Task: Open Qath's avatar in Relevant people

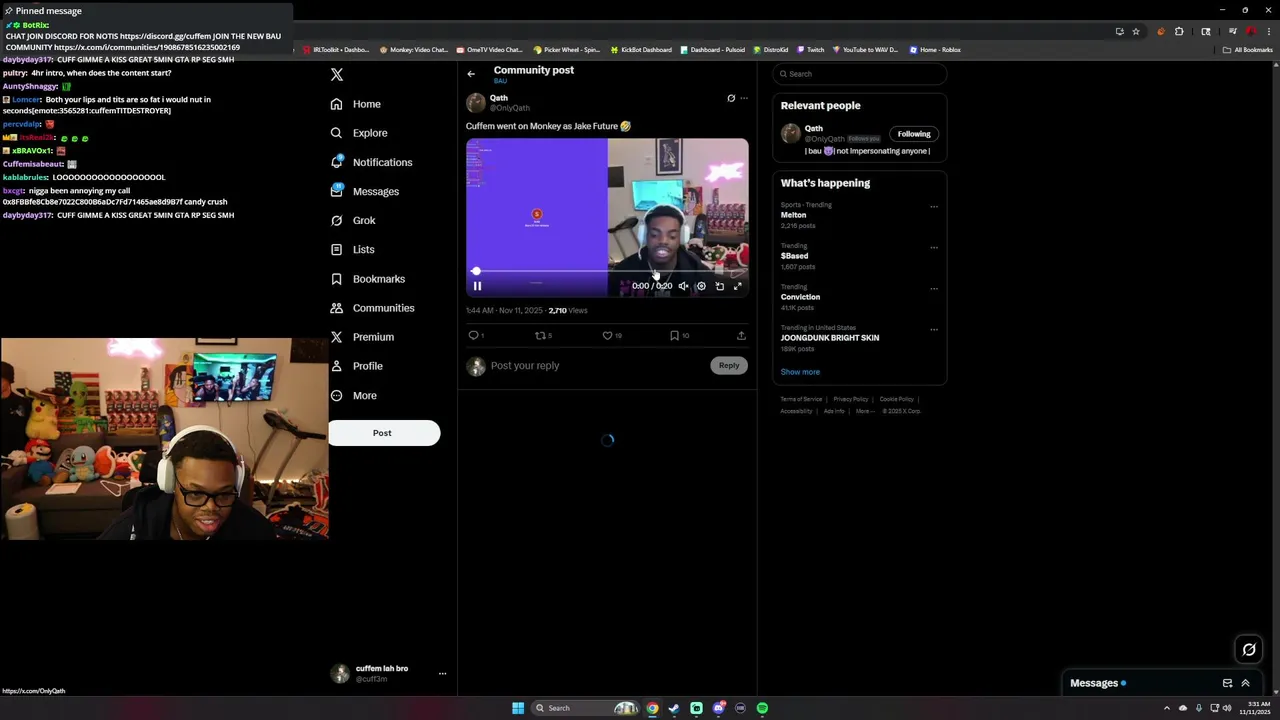Action: (x=791, y=133)
